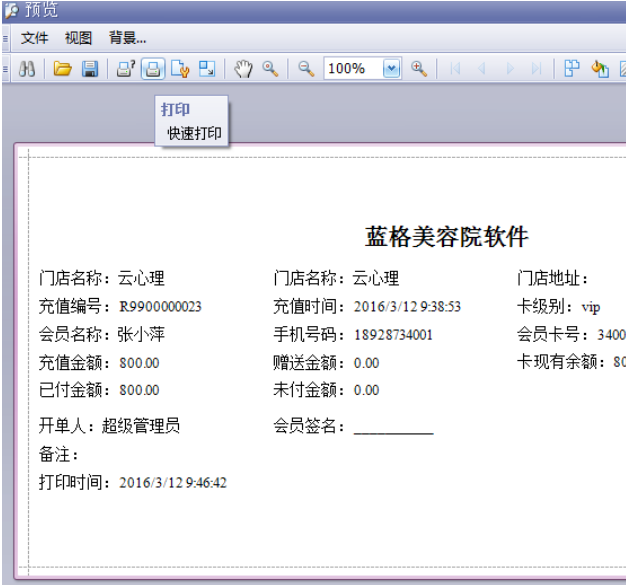This screenshot has width=626, height=585.
Task: Click the multiple pages layout icon
Action: tap(572, 69)
